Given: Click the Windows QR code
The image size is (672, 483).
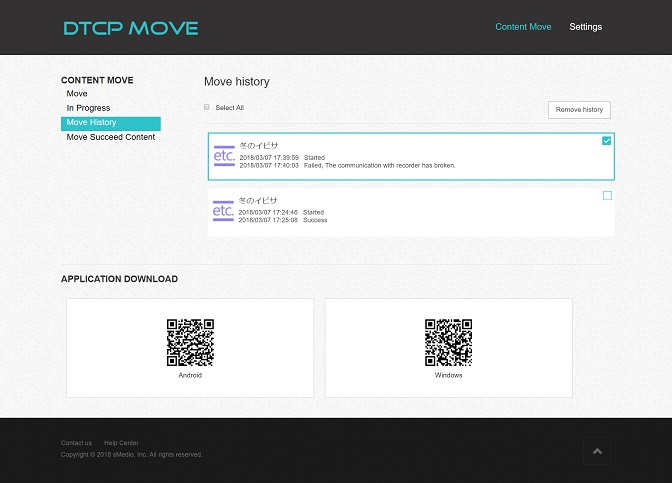Looking at the screenshot, I should [x=448, y=343].
